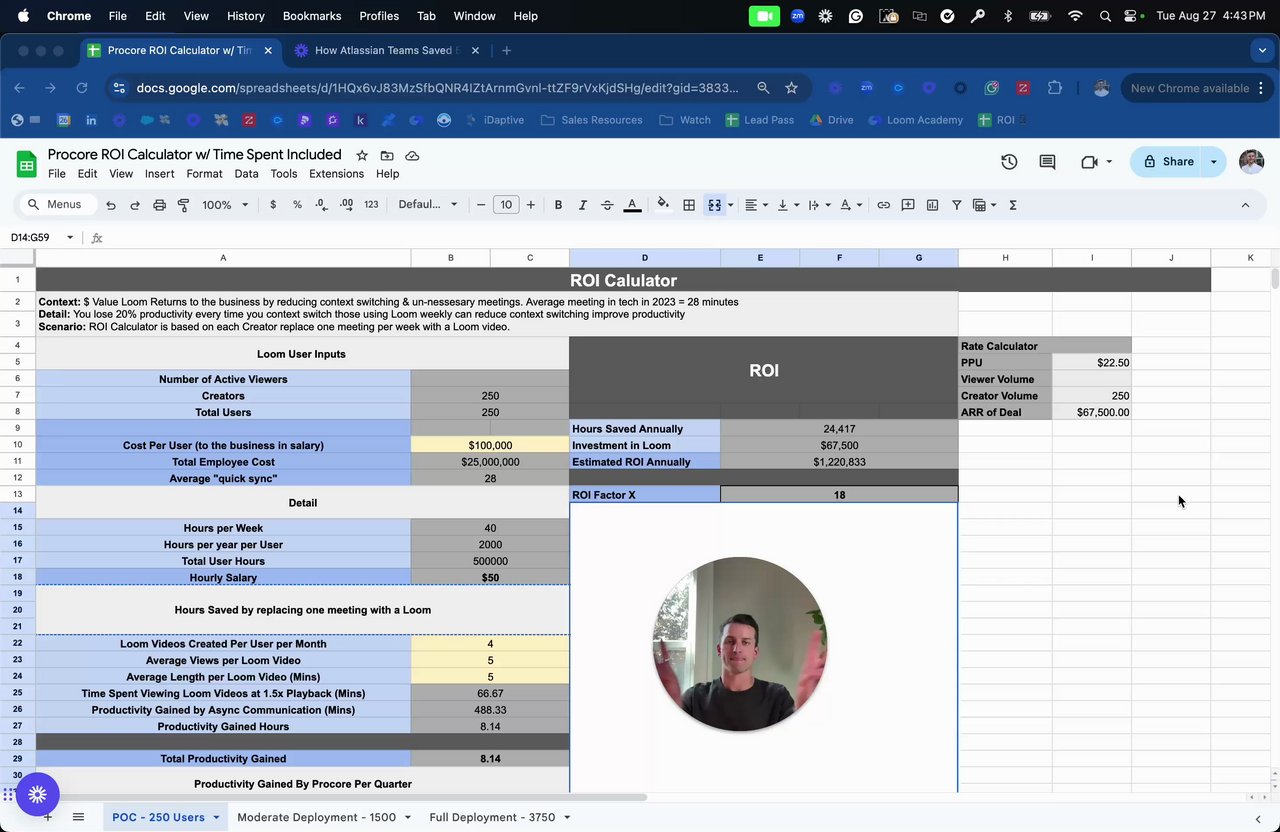
Task: Open the File menu
Action: 57,174
